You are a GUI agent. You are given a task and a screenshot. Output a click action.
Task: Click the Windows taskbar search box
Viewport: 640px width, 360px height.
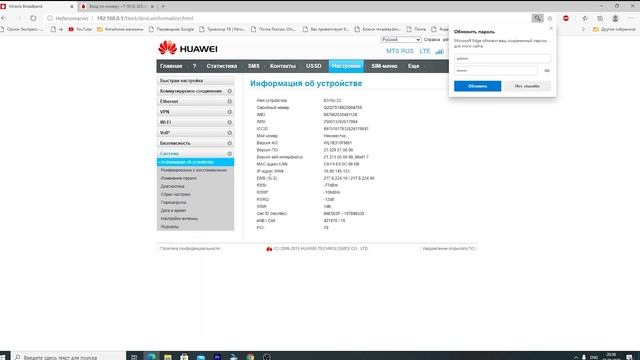click(68, 356)
